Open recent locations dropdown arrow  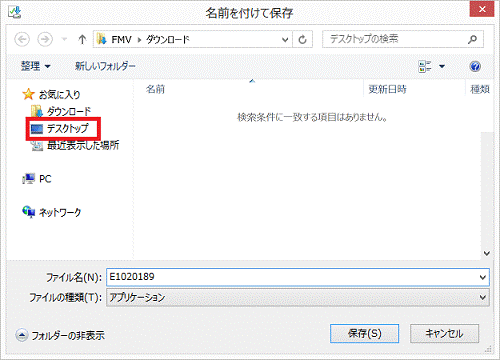64,40
